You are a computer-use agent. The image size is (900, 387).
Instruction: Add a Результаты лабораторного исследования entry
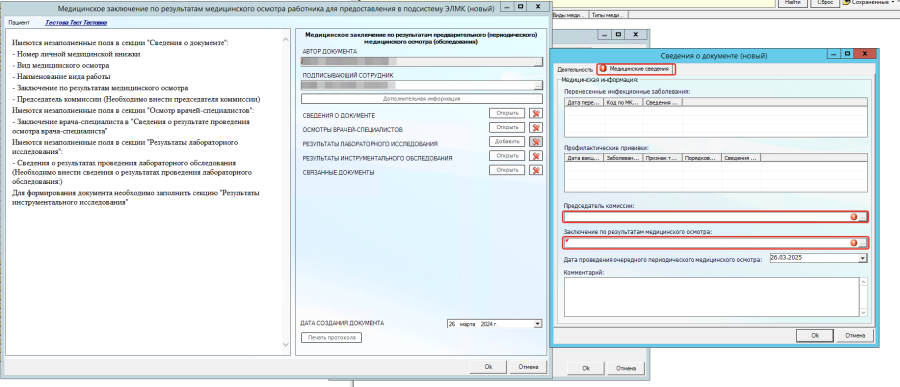click(x=507, y=141)
